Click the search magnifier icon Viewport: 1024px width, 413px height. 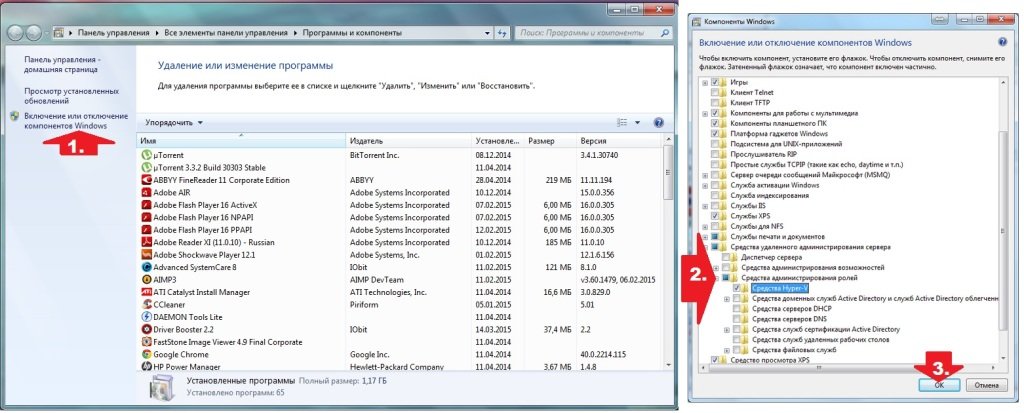(665, 32)
